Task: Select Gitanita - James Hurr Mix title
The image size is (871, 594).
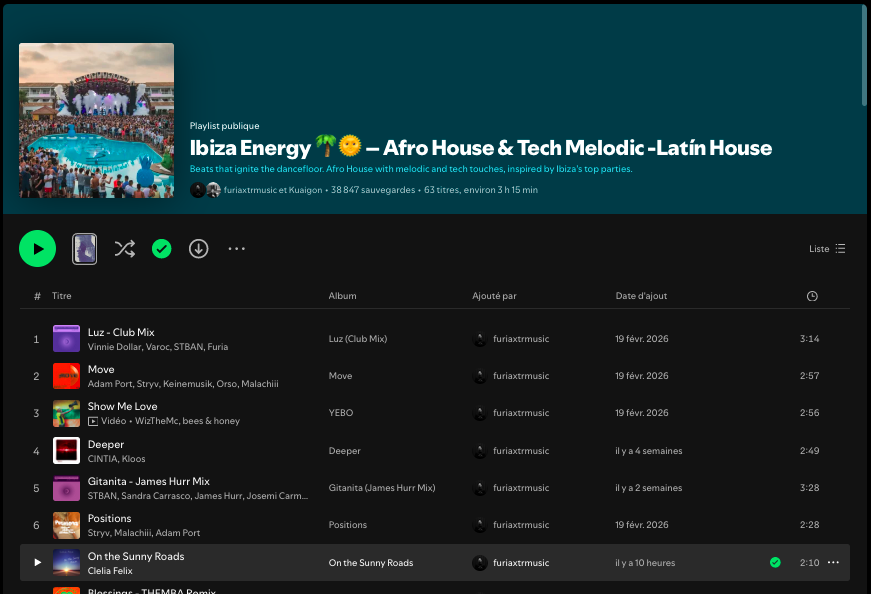Action: point(148,481)
